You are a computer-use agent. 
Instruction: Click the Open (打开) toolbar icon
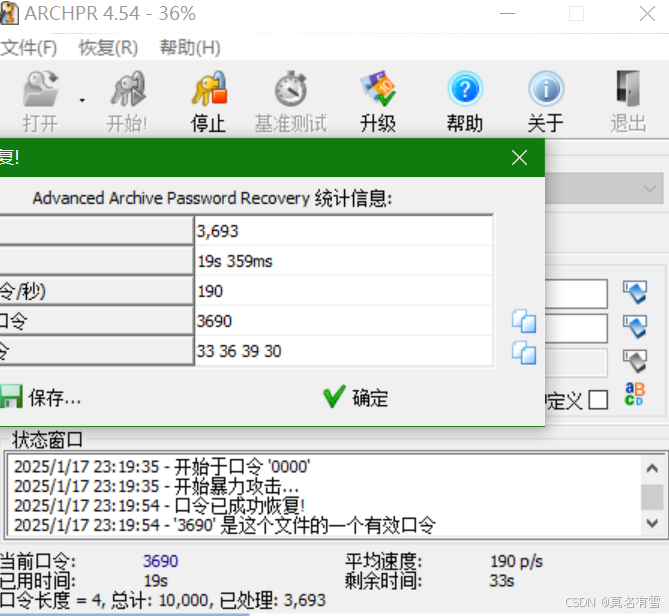[41, 89]
